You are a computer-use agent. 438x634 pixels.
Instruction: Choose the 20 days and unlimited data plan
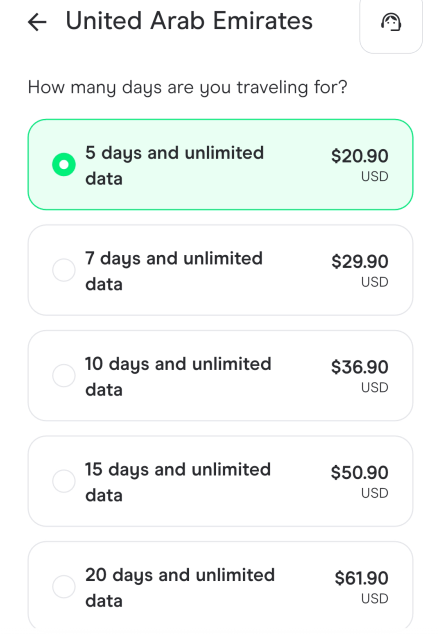pyautogui.click(x=220, y=587)
